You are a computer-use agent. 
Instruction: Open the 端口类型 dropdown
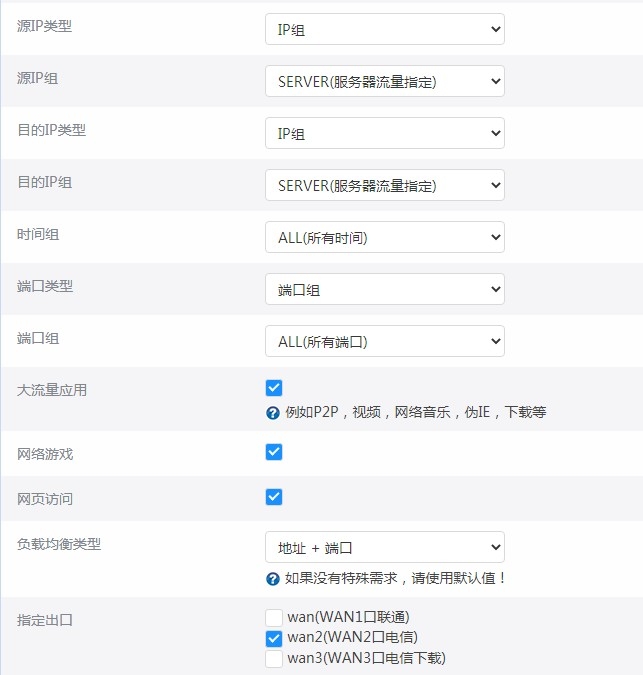click(x=384, y=289)
